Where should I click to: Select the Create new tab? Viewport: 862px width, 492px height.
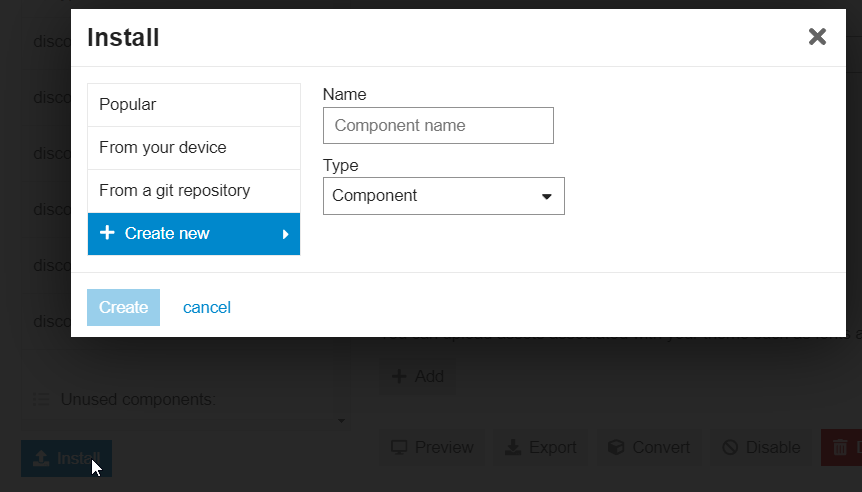[x=194, y=234]
